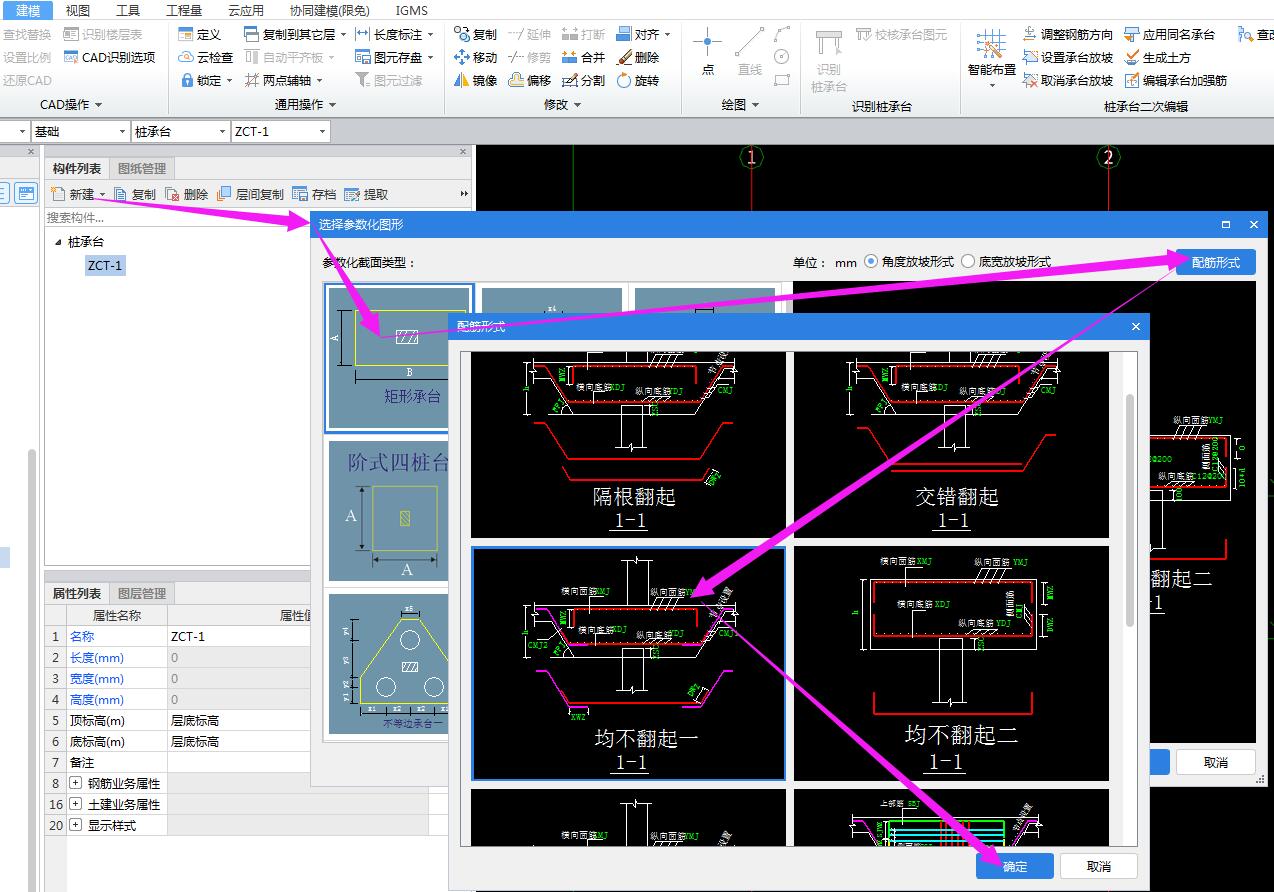Click the 长度标注 length dimension tool
This screenshot has height=892, width=1274.
pyautogui.click(x=396, y=34)
